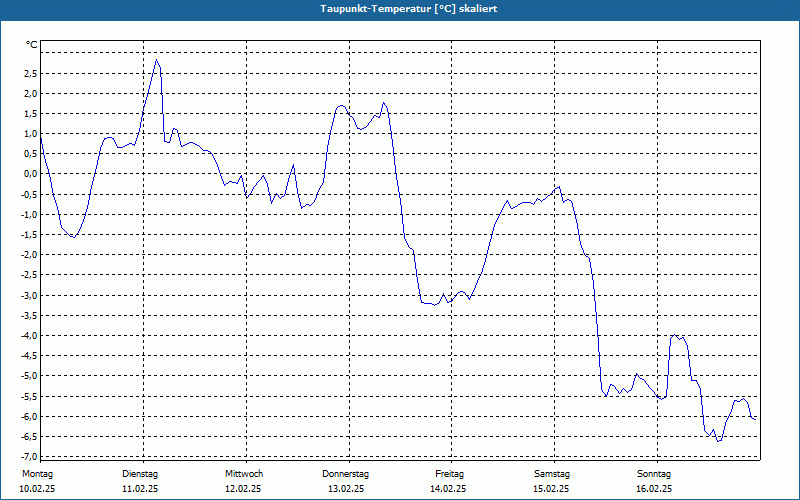
Task: Click the °C unit label
Action: point(32,45)
